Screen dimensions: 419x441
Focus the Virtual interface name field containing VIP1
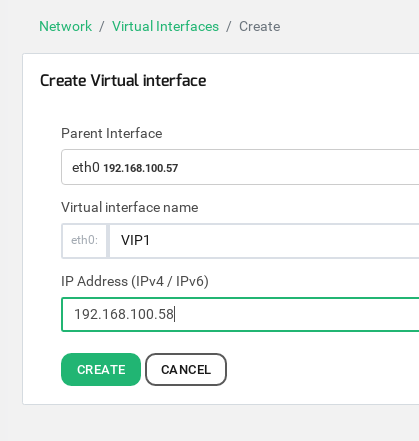coord(264,241)
